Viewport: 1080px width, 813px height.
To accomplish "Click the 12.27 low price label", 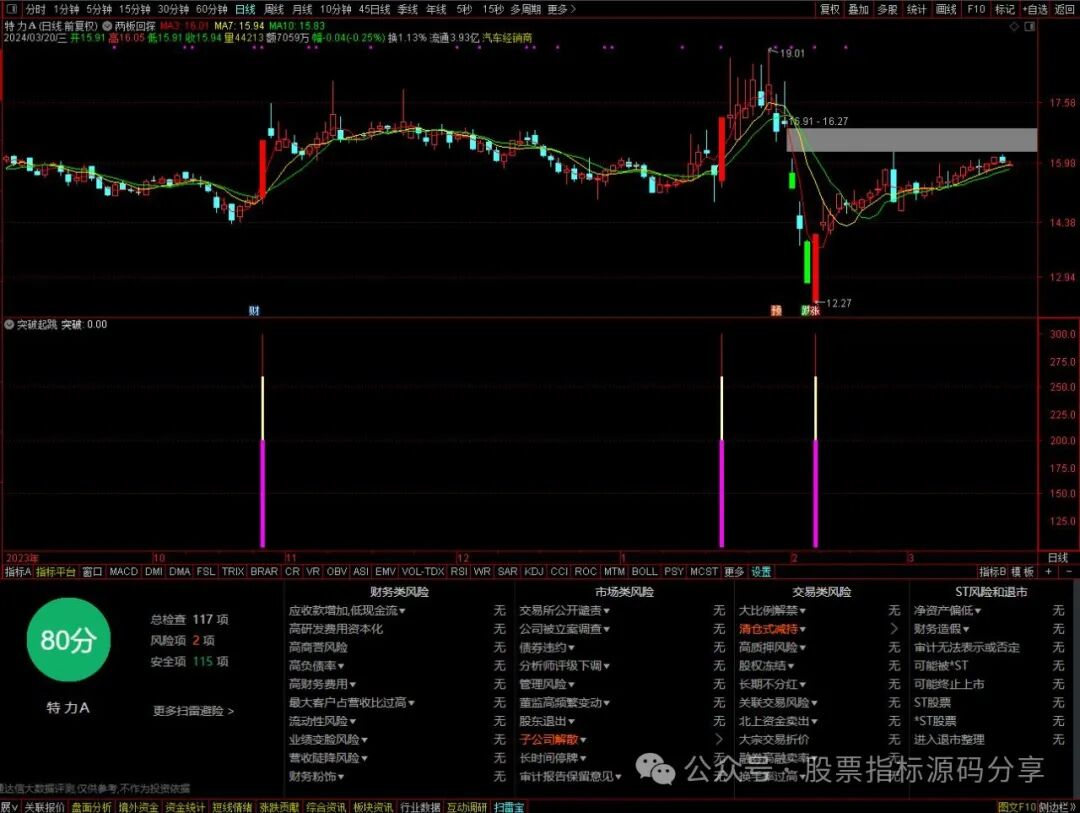I will pyautogui.click(x=838, y=303).
